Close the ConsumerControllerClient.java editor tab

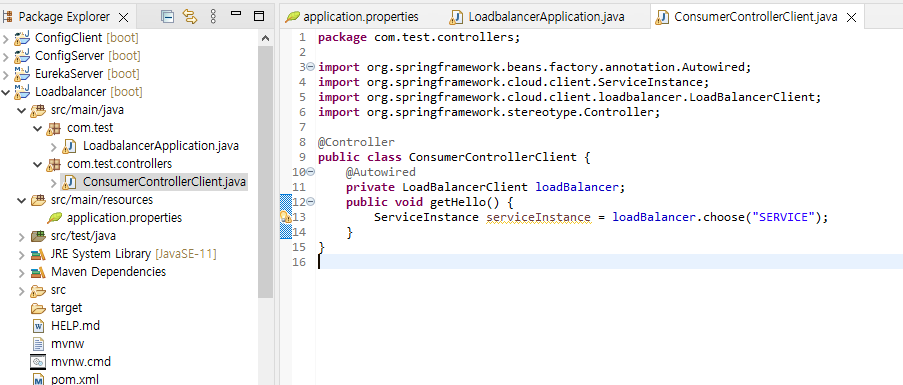851,17
